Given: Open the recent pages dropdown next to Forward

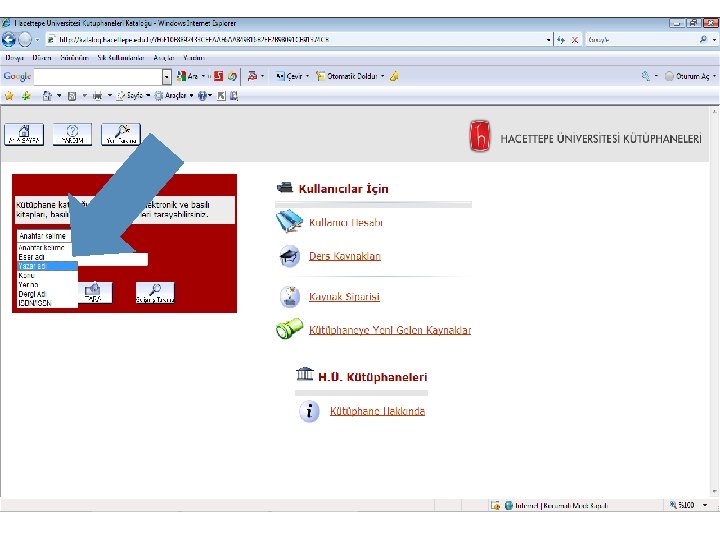Looking at the screenshot, I should [x=37, y=40].
